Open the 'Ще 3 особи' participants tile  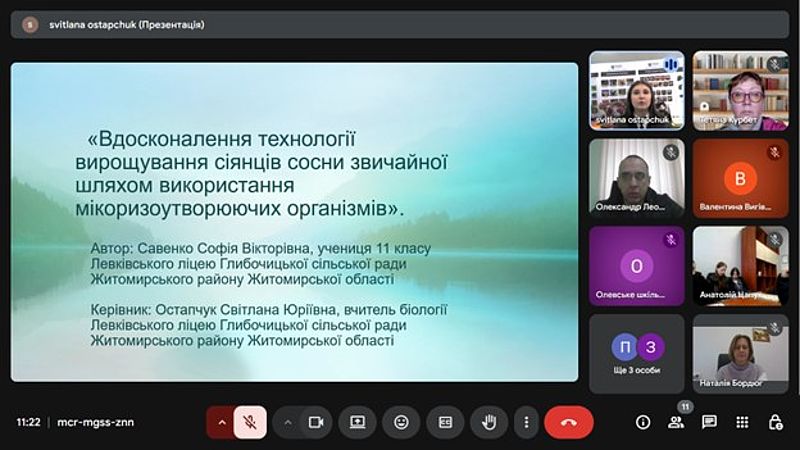pos(636,353)
